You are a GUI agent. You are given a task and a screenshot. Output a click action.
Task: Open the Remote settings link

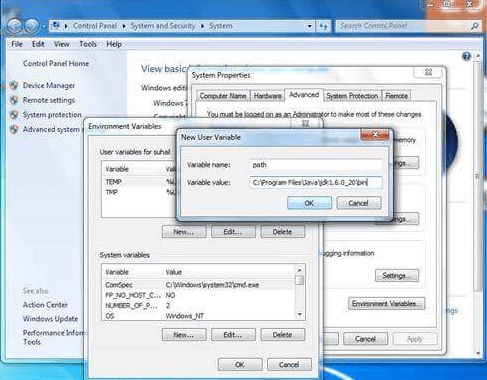(49, 100)
